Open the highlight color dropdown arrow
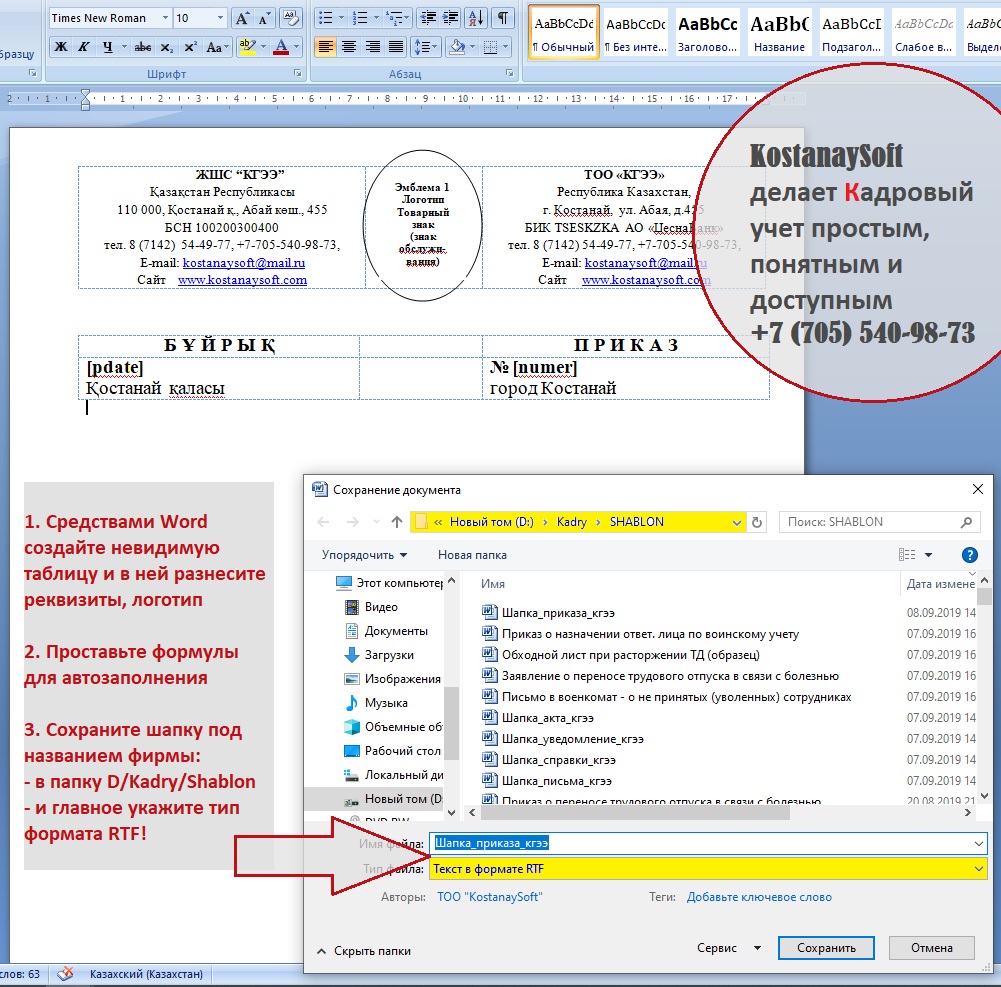 coord(262,47)
